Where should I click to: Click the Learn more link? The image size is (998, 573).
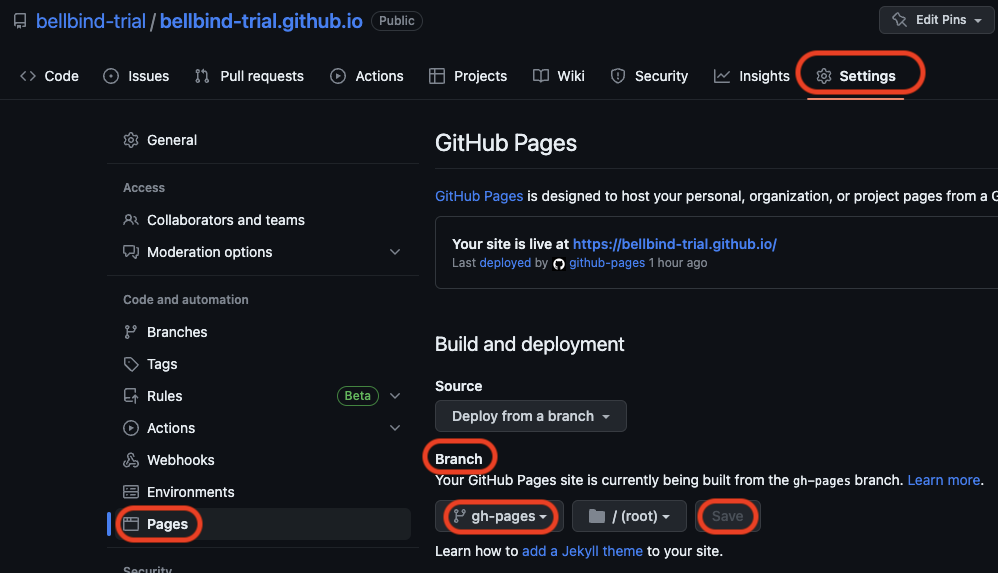(943, 480)
